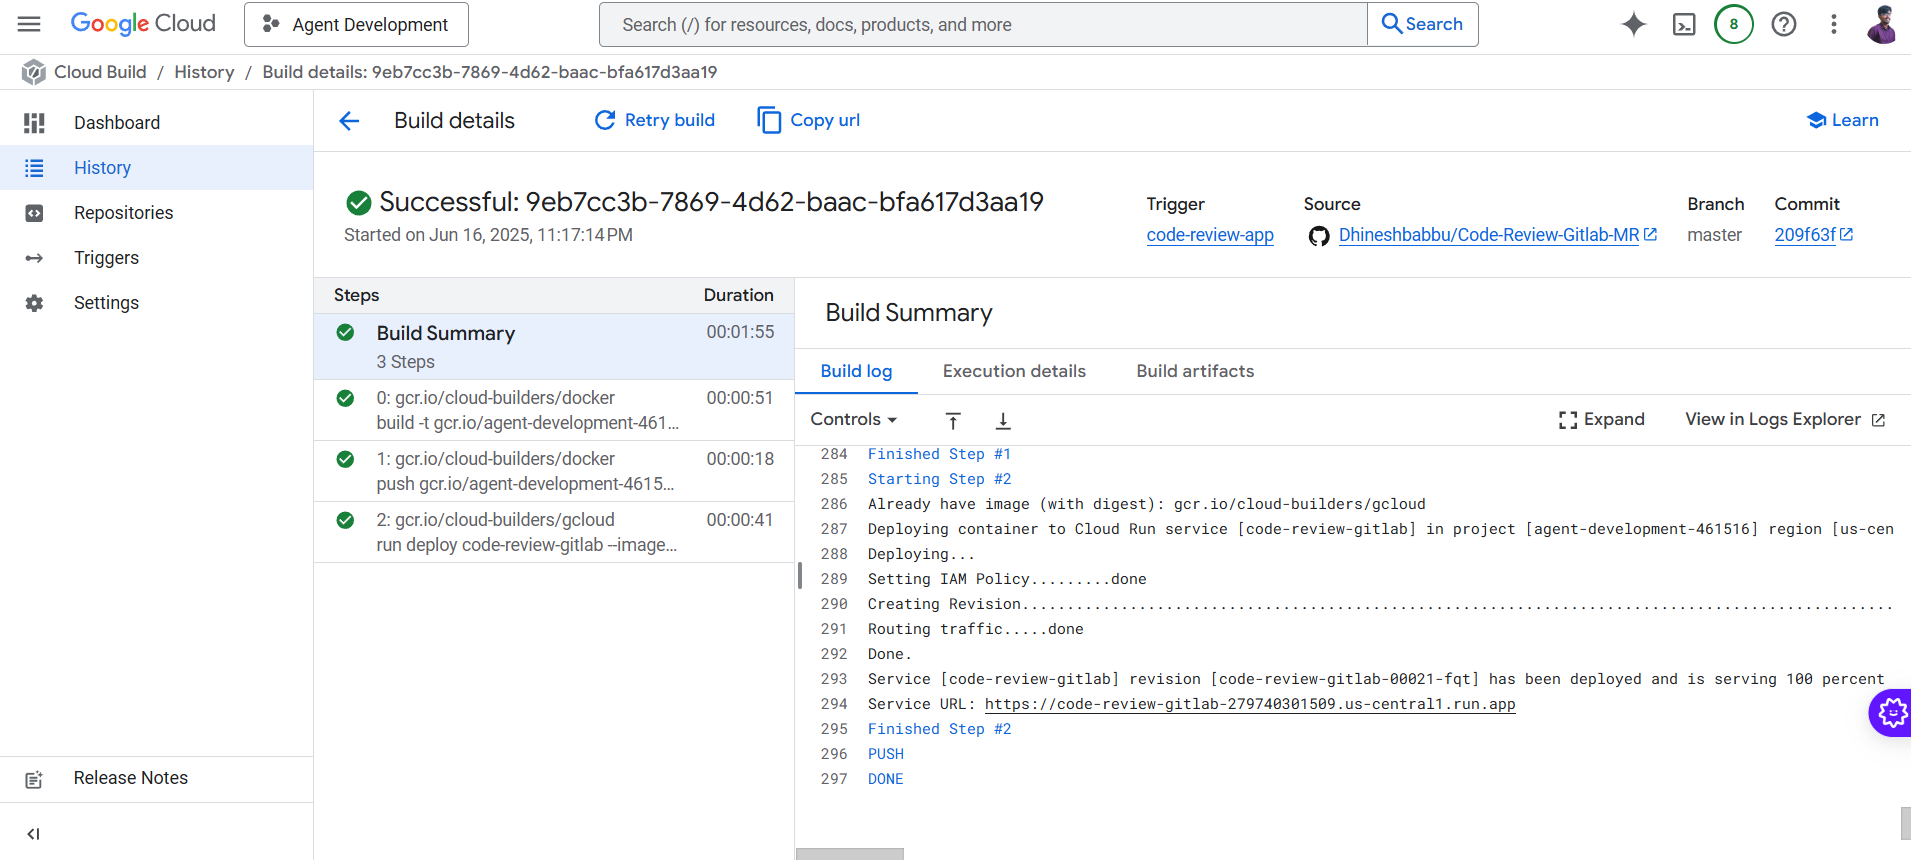Click the Cloud Build product icon
This screenshot has height=860, width=1911.
pyautogui.click(x=34, y=72)
